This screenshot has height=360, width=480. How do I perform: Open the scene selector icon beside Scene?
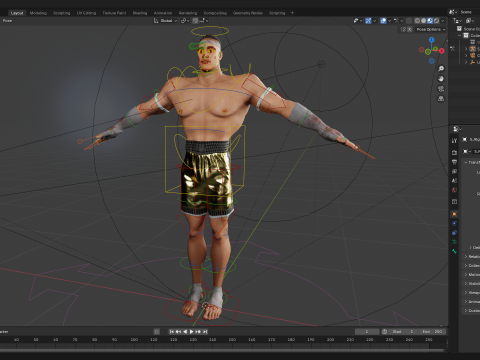point(453,12)
